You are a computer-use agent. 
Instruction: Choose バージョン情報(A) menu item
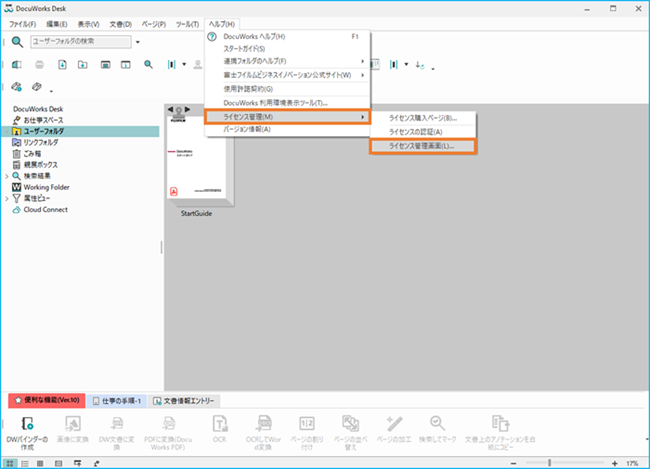(x=287, y=129)
